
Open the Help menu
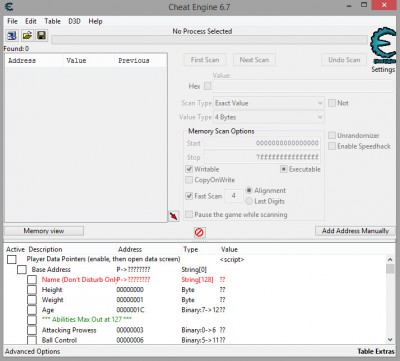95,21
